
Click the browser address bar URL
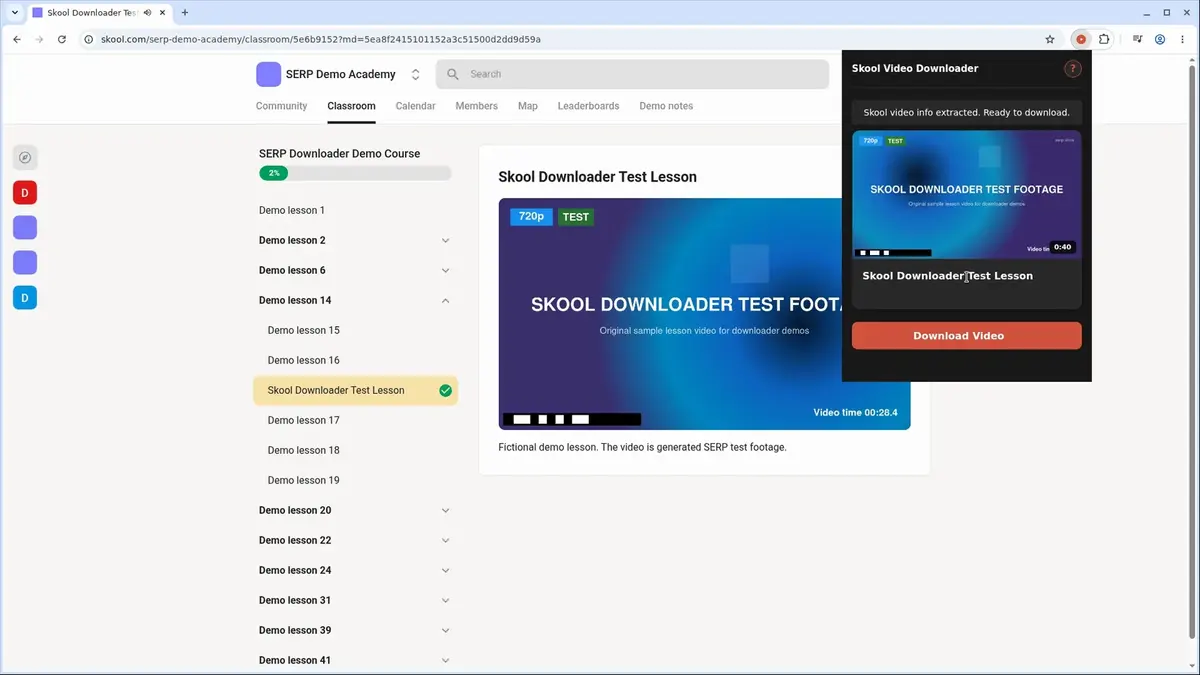[x=321, y=39]
